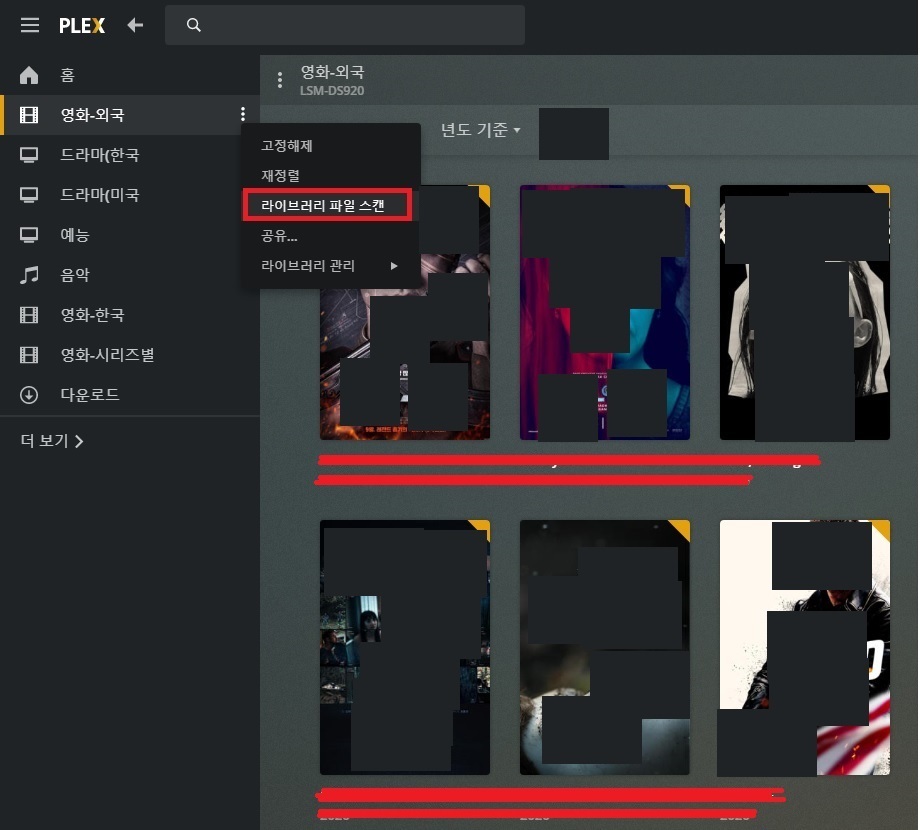Select 라이브러리 파일 스캔 menu entry
The image size is (920, 830).
327,205
